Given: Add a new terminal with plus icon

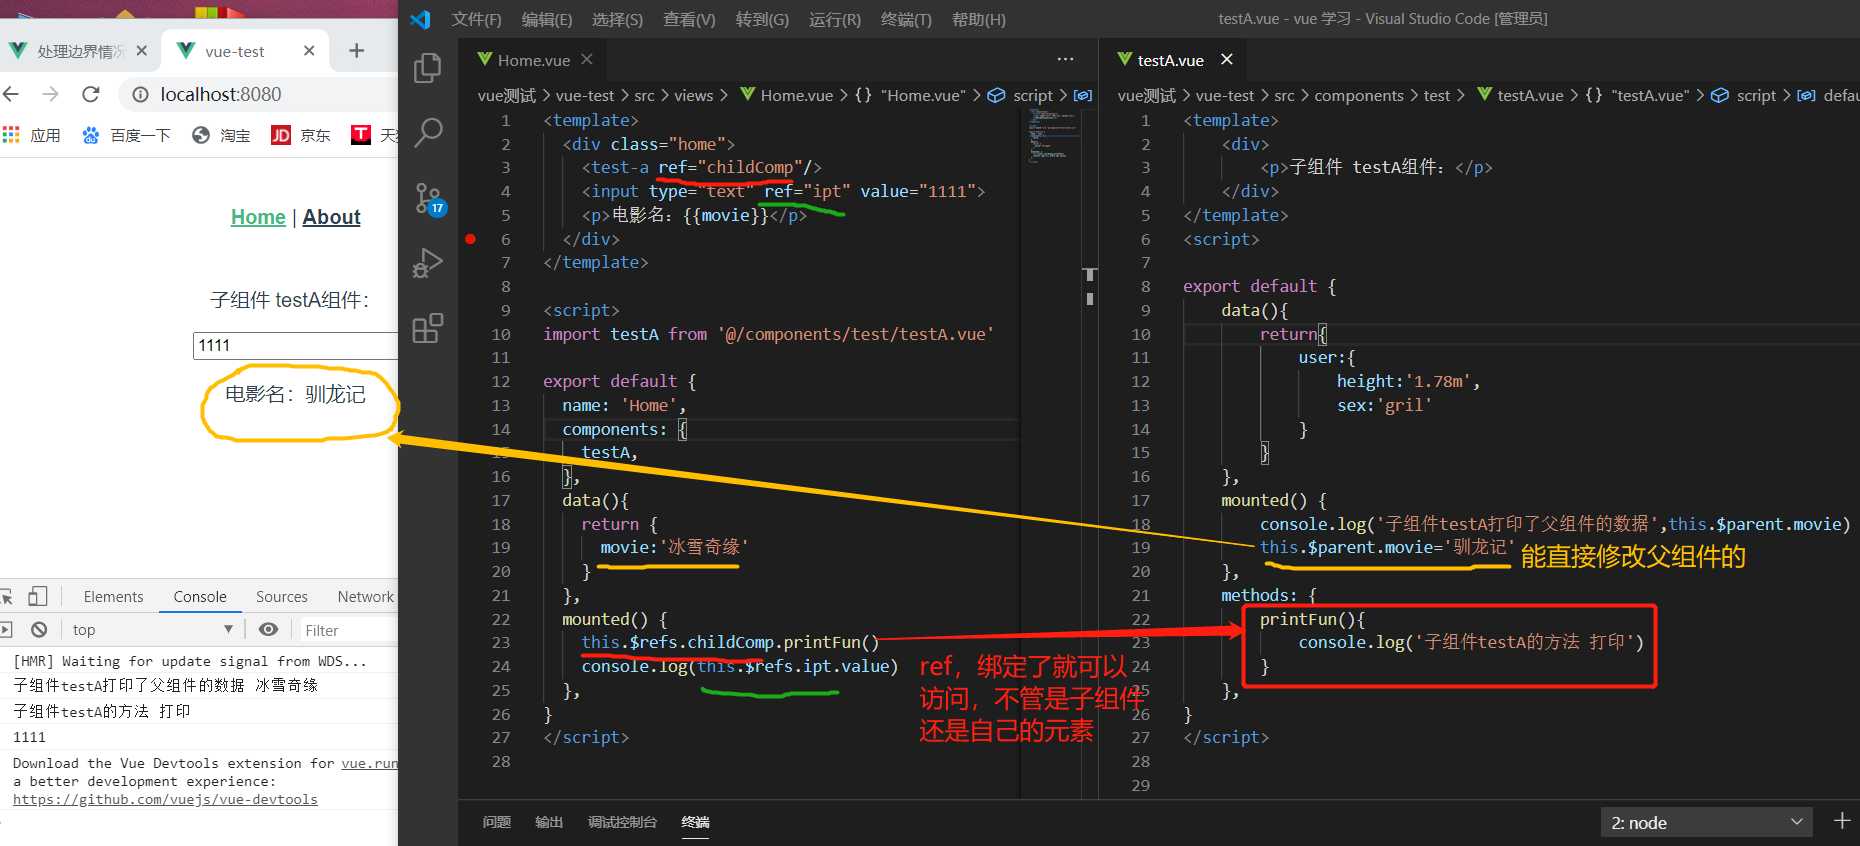Looking at the screenshot, I should [x=1842, y=821].
